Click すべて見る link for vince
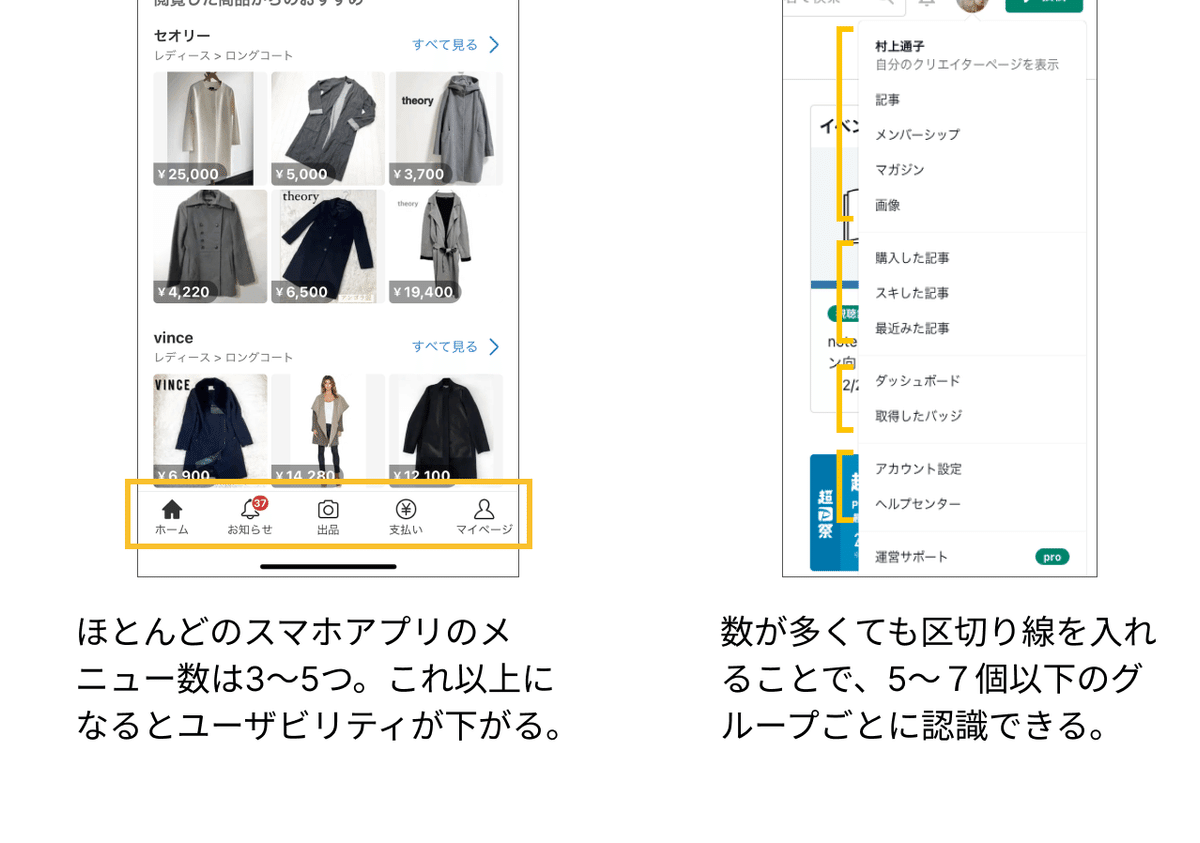 445,347
